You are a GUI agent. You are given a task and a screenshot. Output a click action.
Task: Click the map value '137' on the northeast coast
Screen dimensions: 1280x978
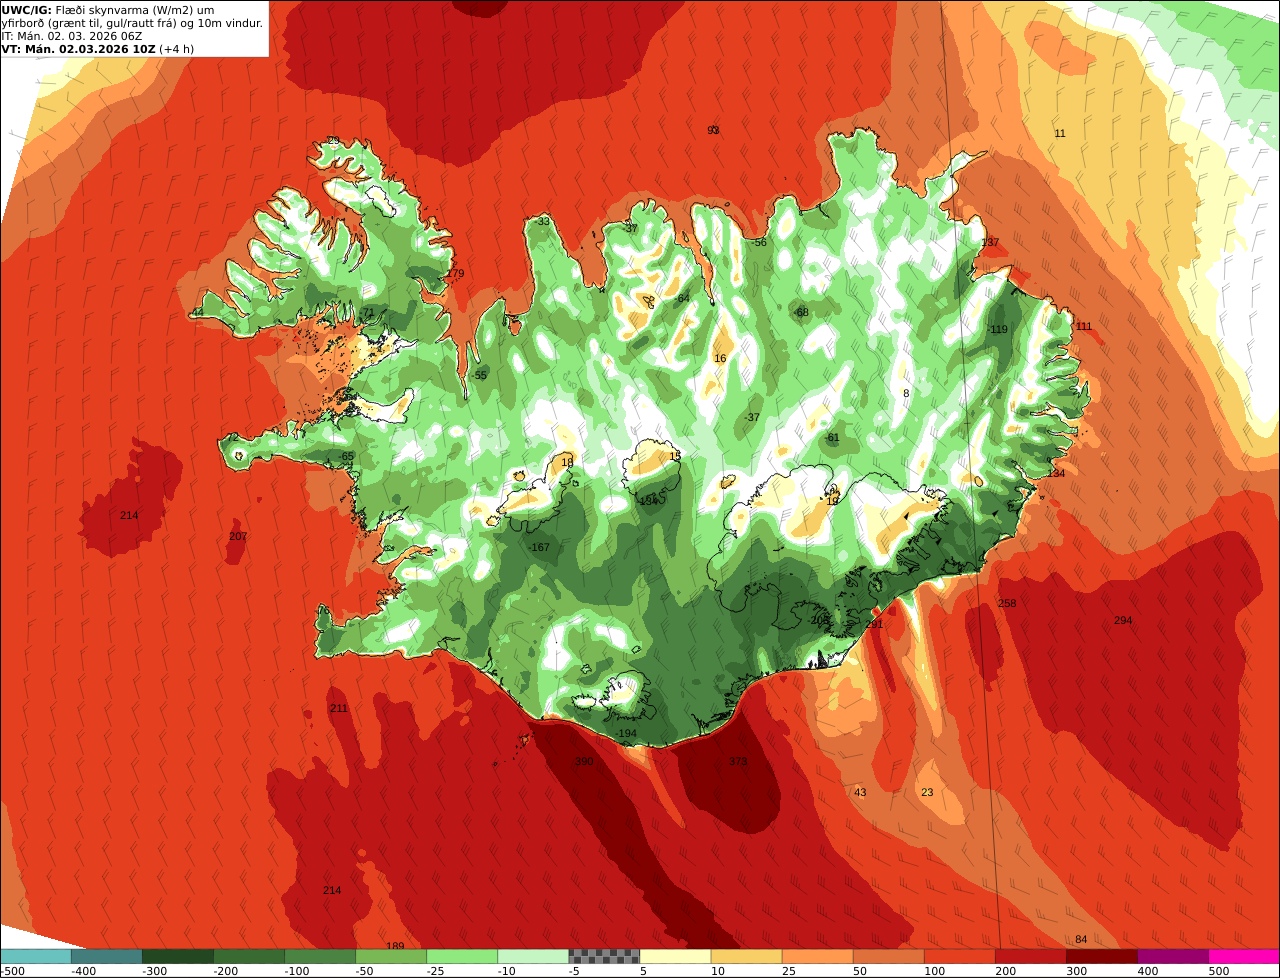[990, 243]
